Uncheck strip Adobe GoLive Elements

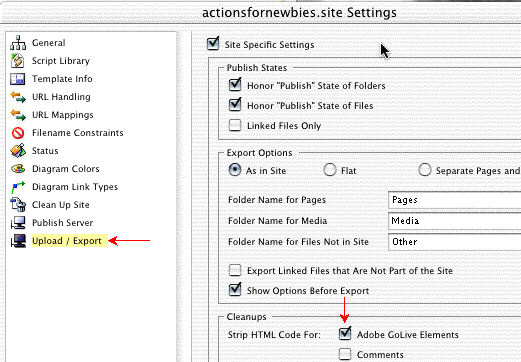[x=345, y=334]
